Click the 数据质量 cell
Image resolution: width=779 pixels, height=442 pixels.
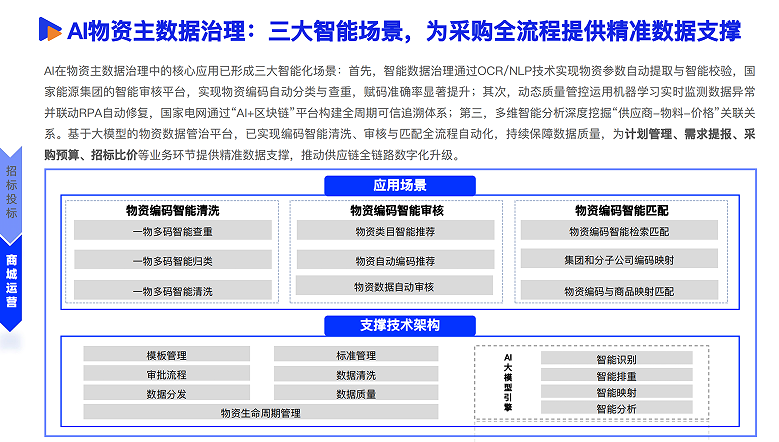click(356, 393)
